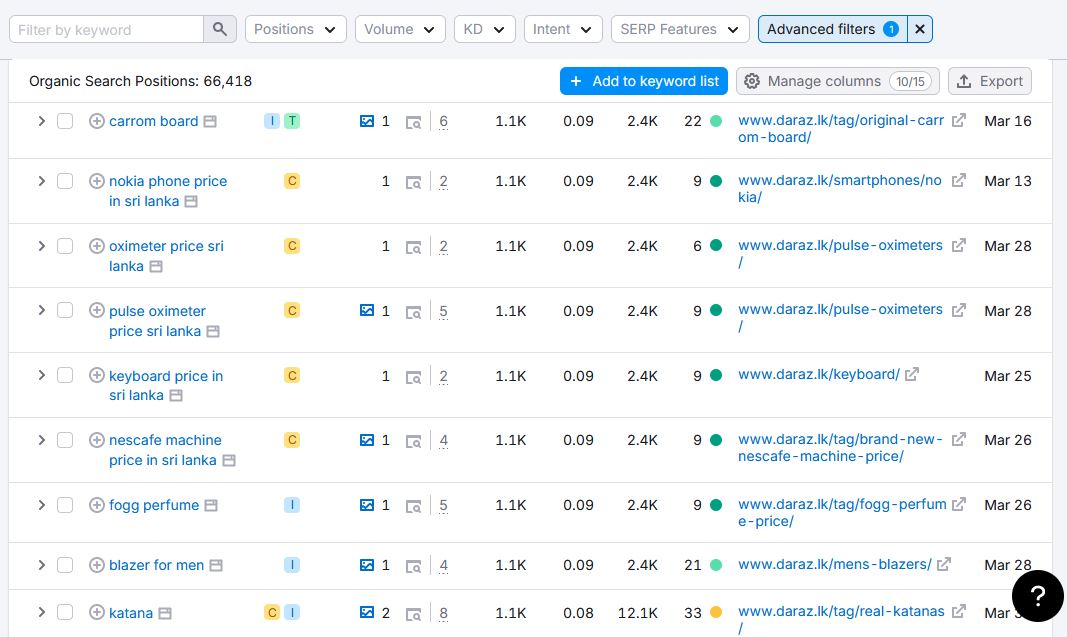The height and width of the screenshot is (637, 1067).
Task: Click Add to keyword list button
Action: click(x=643, y=81)
